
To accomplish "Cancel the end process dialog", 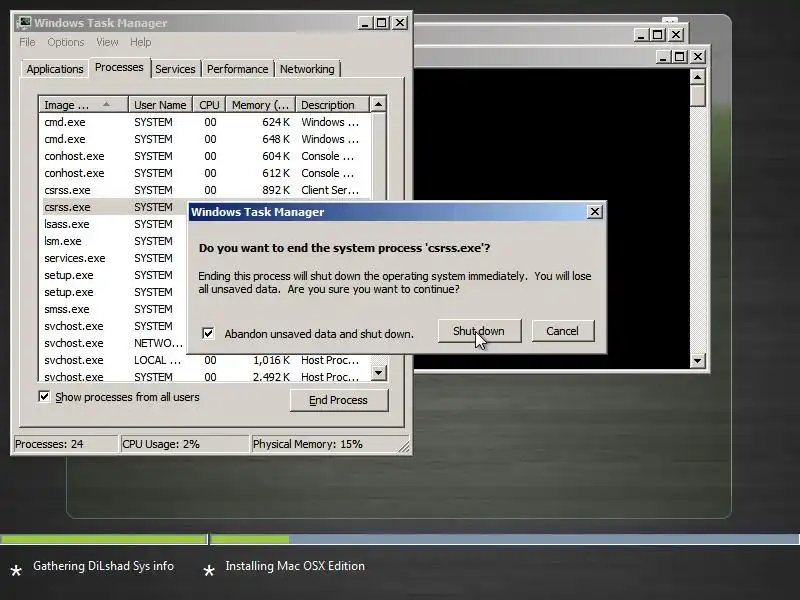I will (563, 331).
